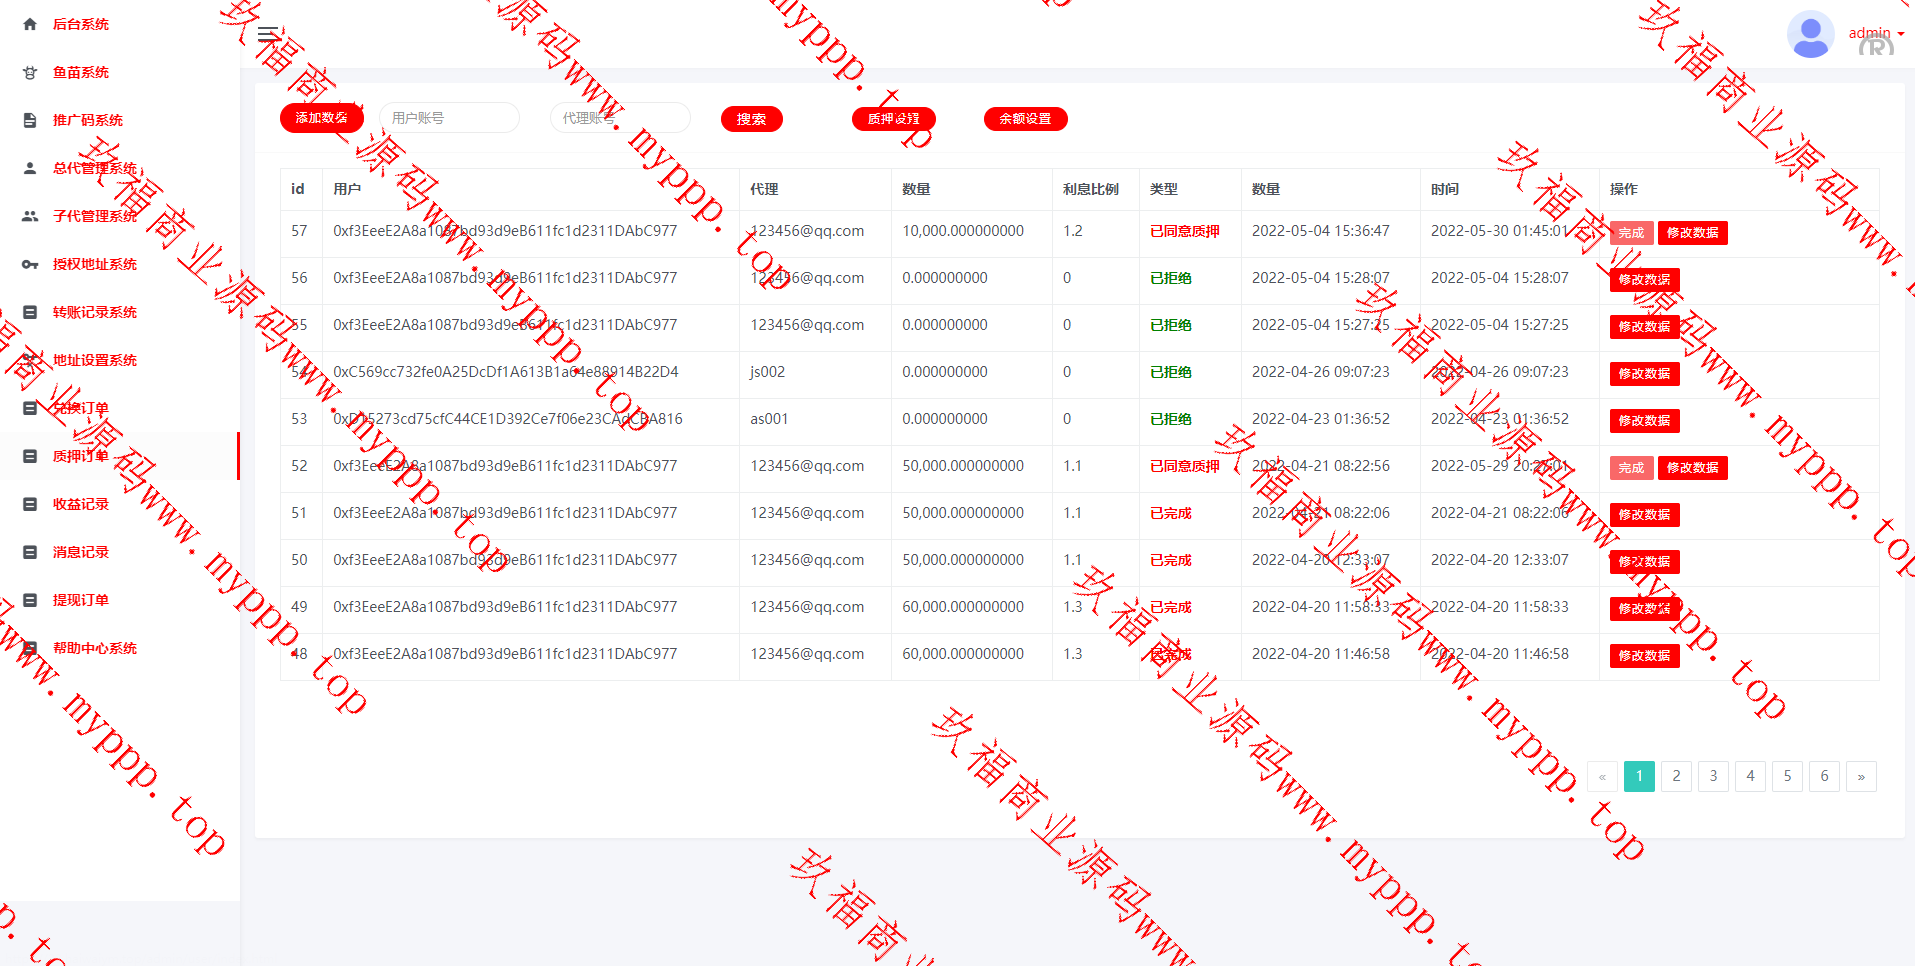
Task: Click the admin user avatar
Action: point(1810,34)
